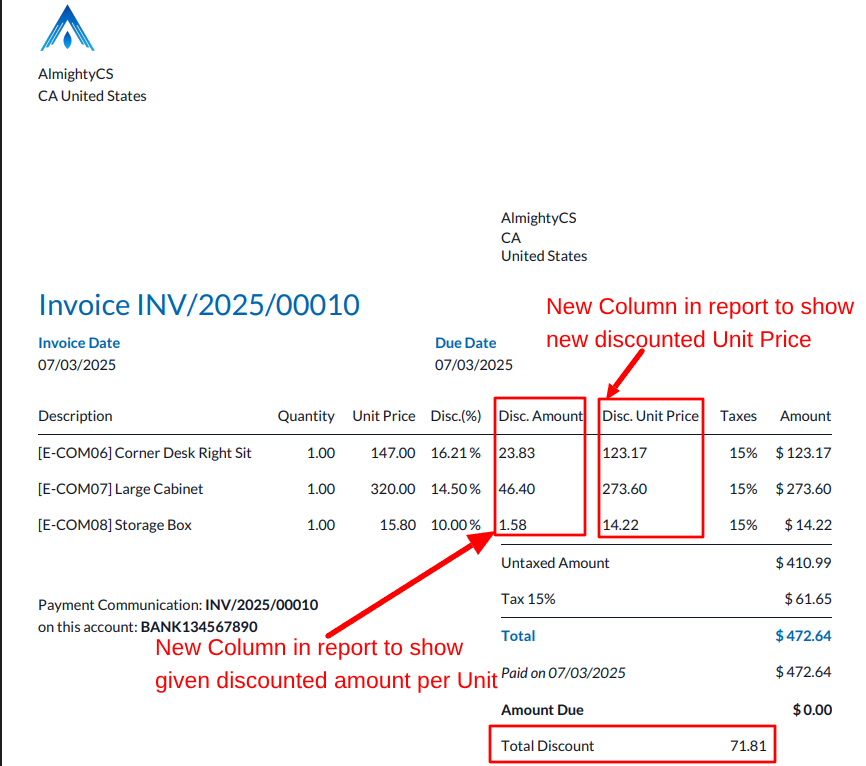Viewport: 866px width, 766px height.
Task: Select the Corner Desk Right Sit line
Action: (145, 453)
